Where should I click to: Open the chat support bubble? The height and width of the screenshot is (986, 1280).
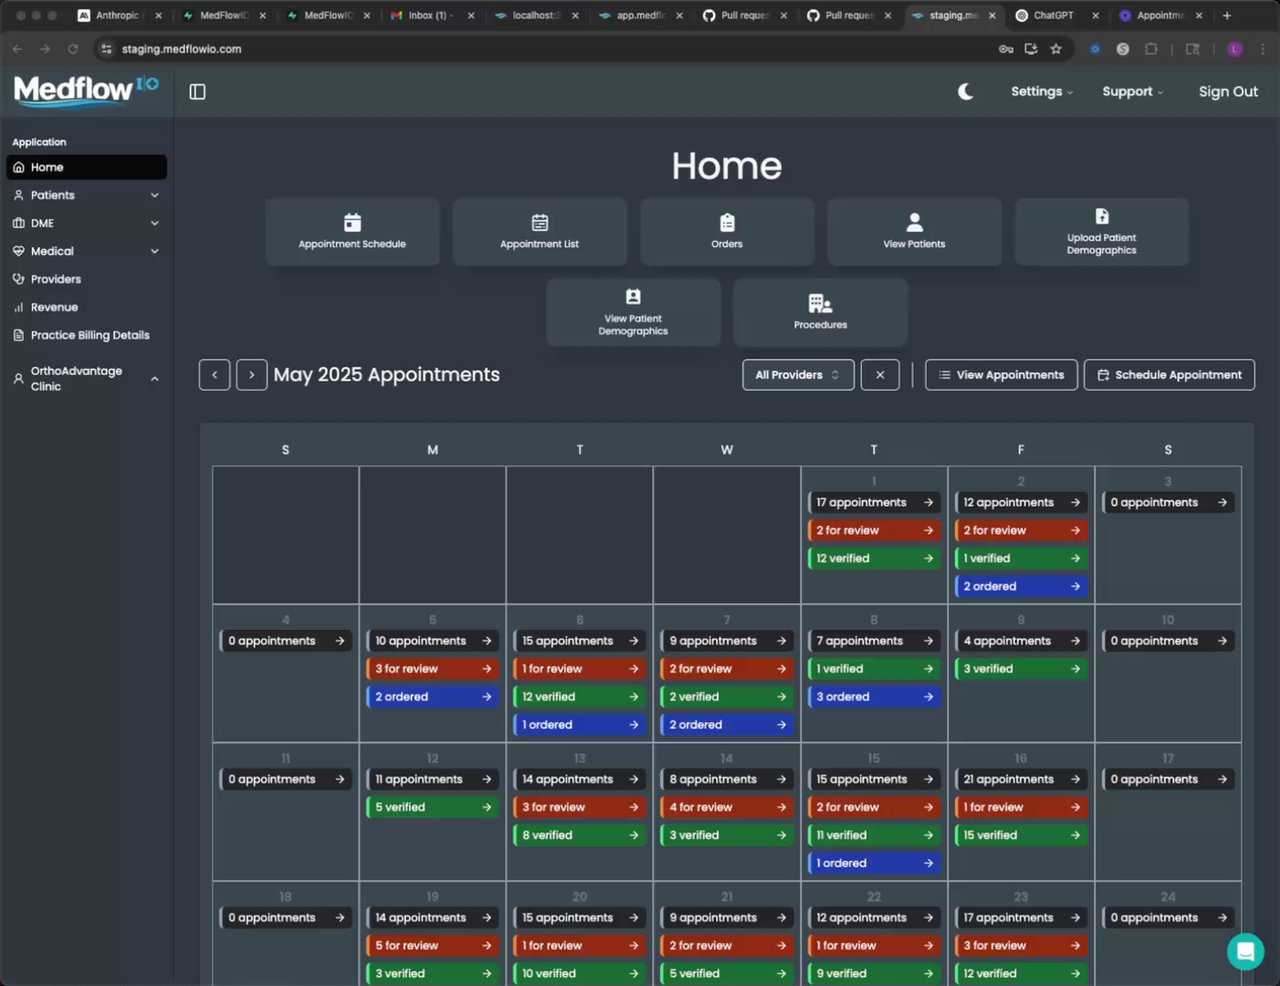pyautogui.click(x=1245, y=951)
